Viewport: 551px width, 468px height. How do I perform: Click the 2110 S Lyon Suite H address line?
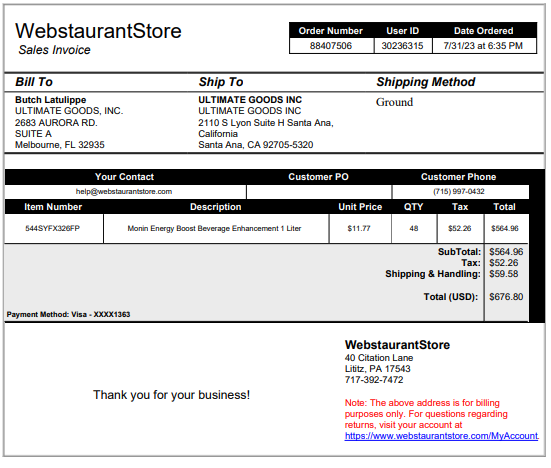tap(266, 123)
